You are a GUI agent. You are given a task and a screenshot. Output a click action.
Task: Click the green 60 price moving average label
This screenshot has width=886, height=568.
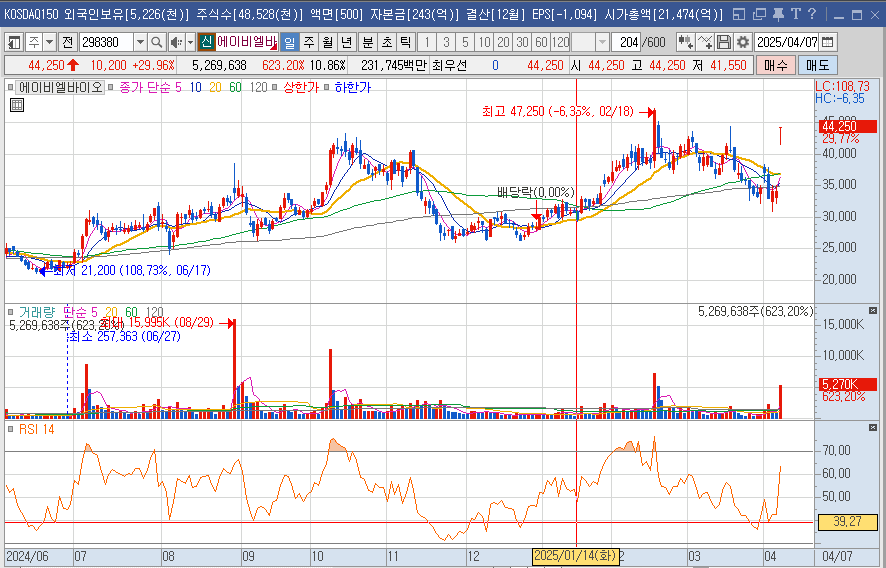pyautogui.click(x=235, y=88)
